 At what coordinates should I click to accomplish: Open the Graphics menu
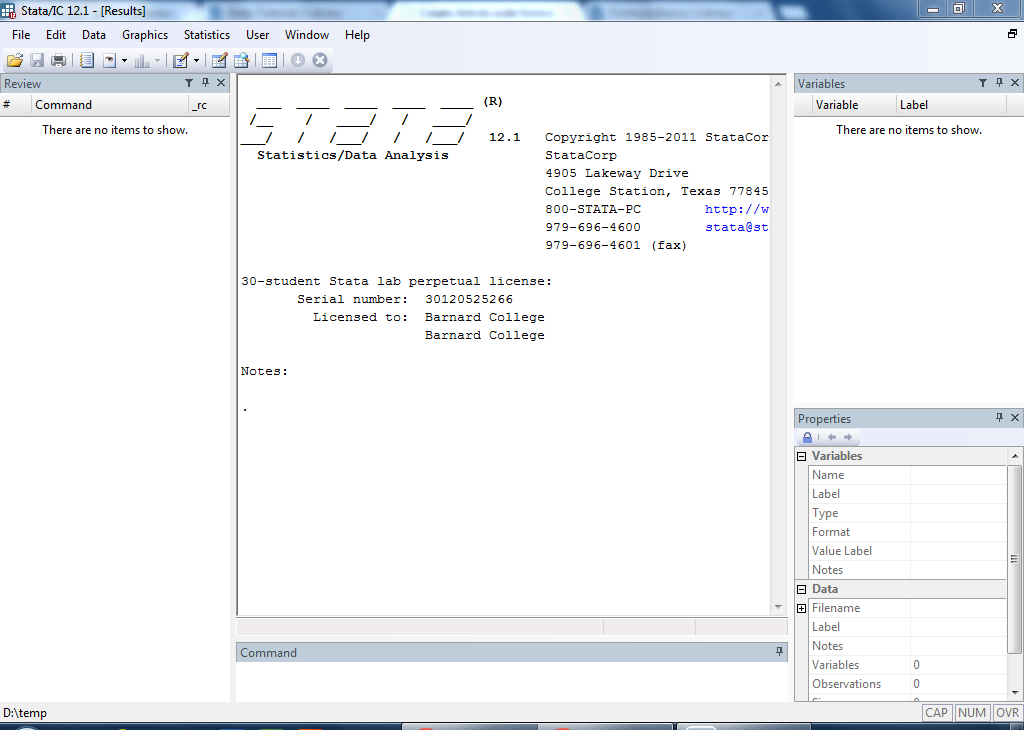click(145, 35)
